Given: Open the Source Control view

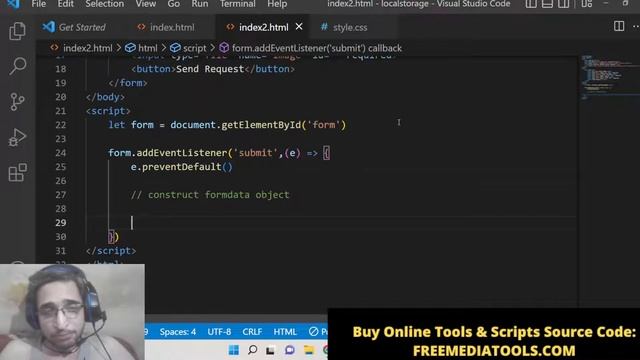Looking at the screenshot, I should [17, 102].
